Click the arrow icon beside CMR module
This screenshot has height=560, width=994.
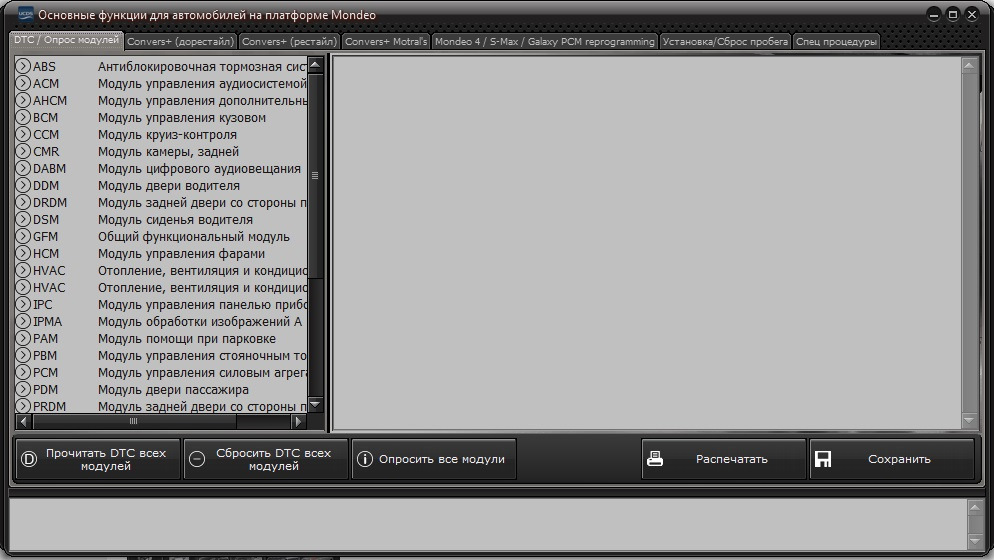pos(23,151)
